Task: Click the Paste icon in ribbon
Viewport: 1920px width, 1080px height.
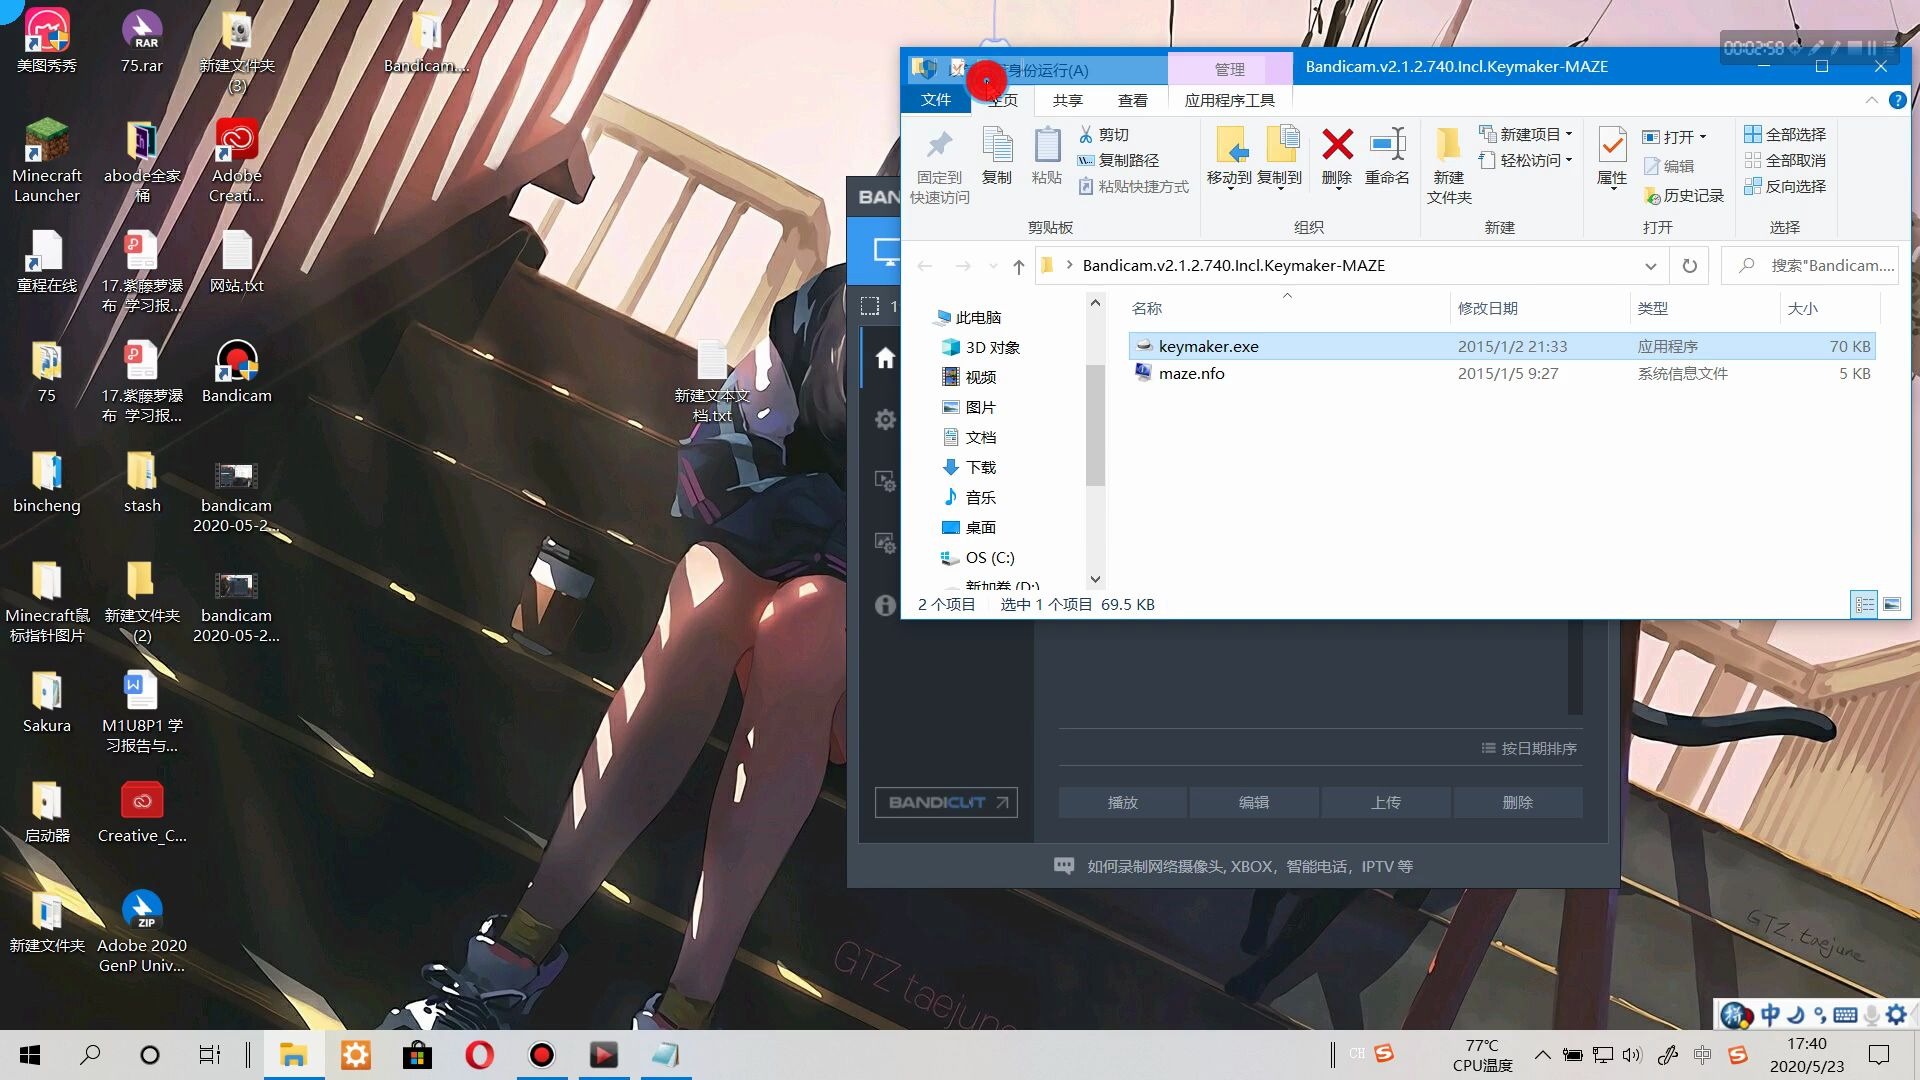Action: click(x=1047, y=146)
